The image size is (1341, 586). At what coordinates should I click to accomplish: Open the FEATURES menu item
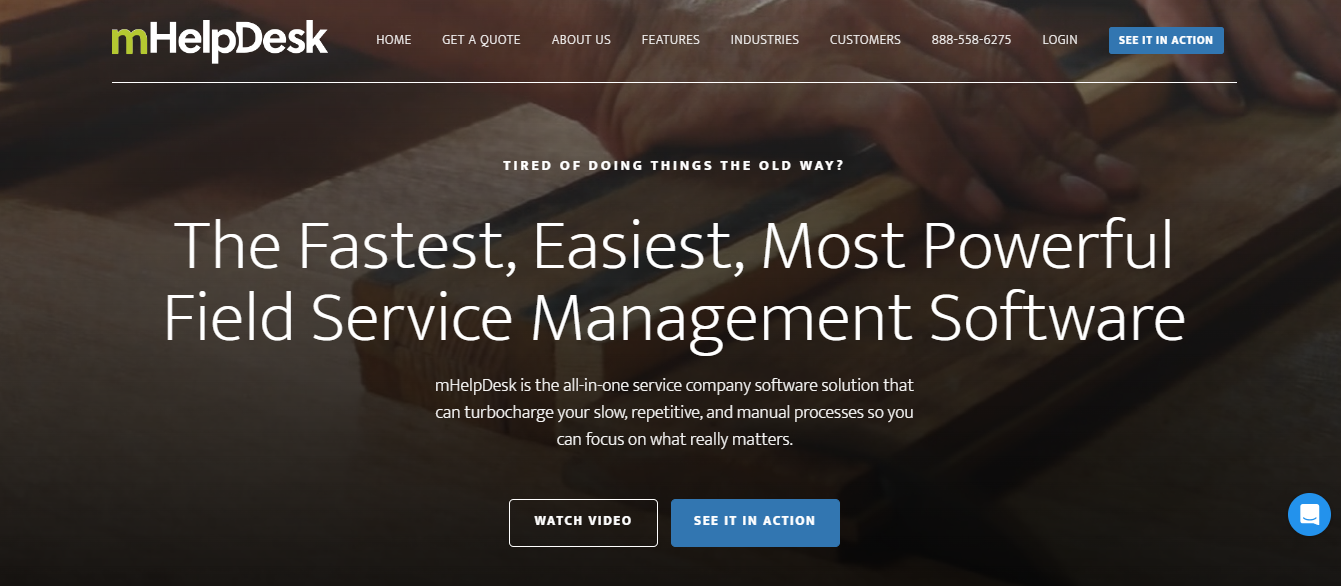[x=671, y=40]
